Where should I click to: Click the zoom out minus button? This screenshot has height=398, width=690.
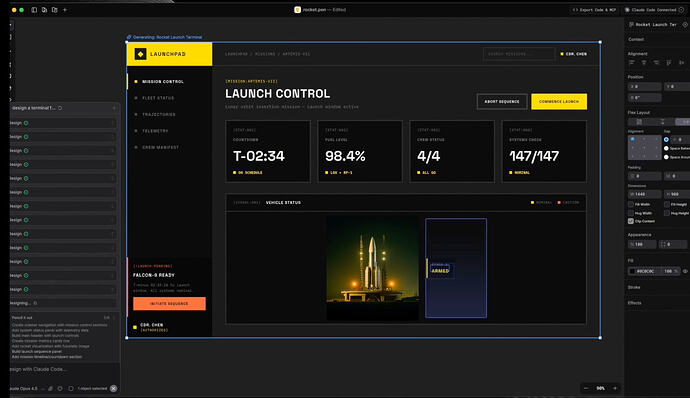(586, 388)
